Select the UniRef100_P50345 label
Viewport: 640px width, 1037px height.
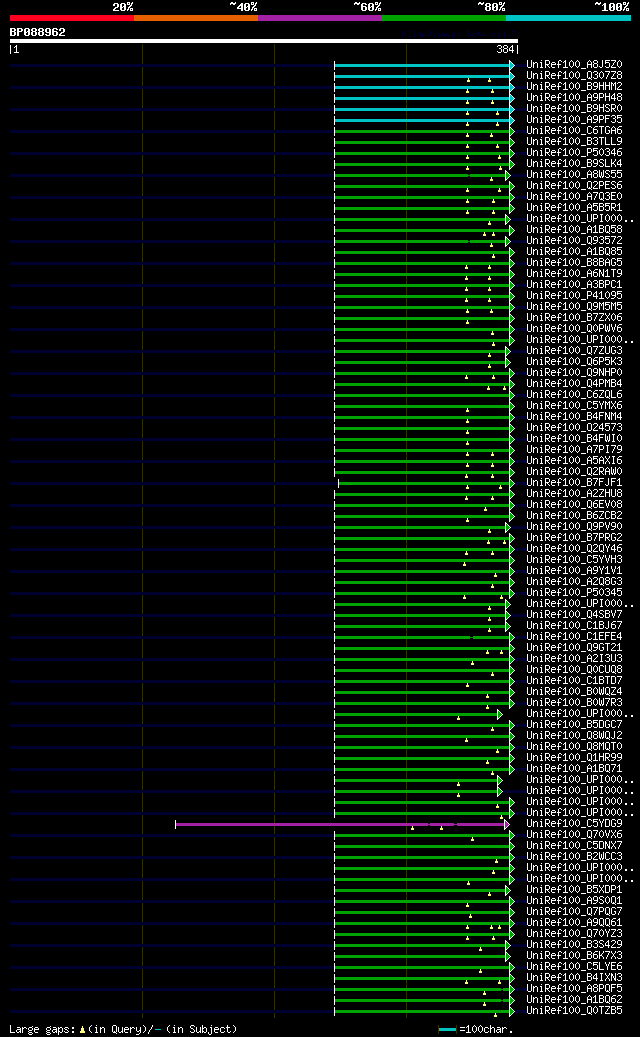(574, 593)
